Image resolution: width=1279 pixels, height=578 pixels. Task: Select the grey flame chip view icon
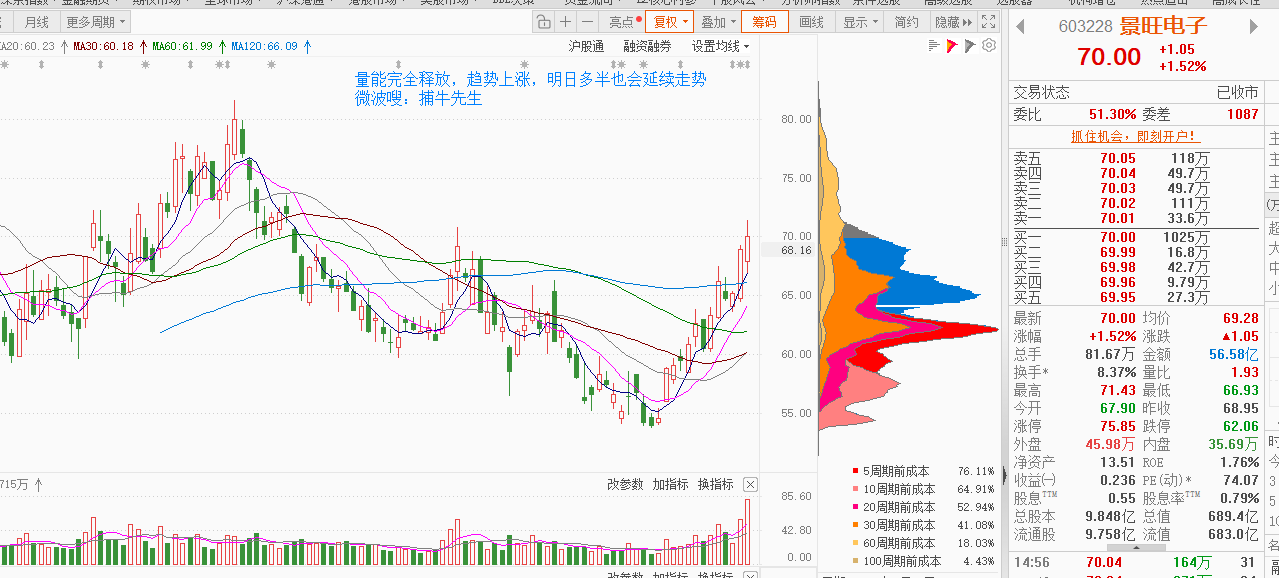[x=971, y=45]
